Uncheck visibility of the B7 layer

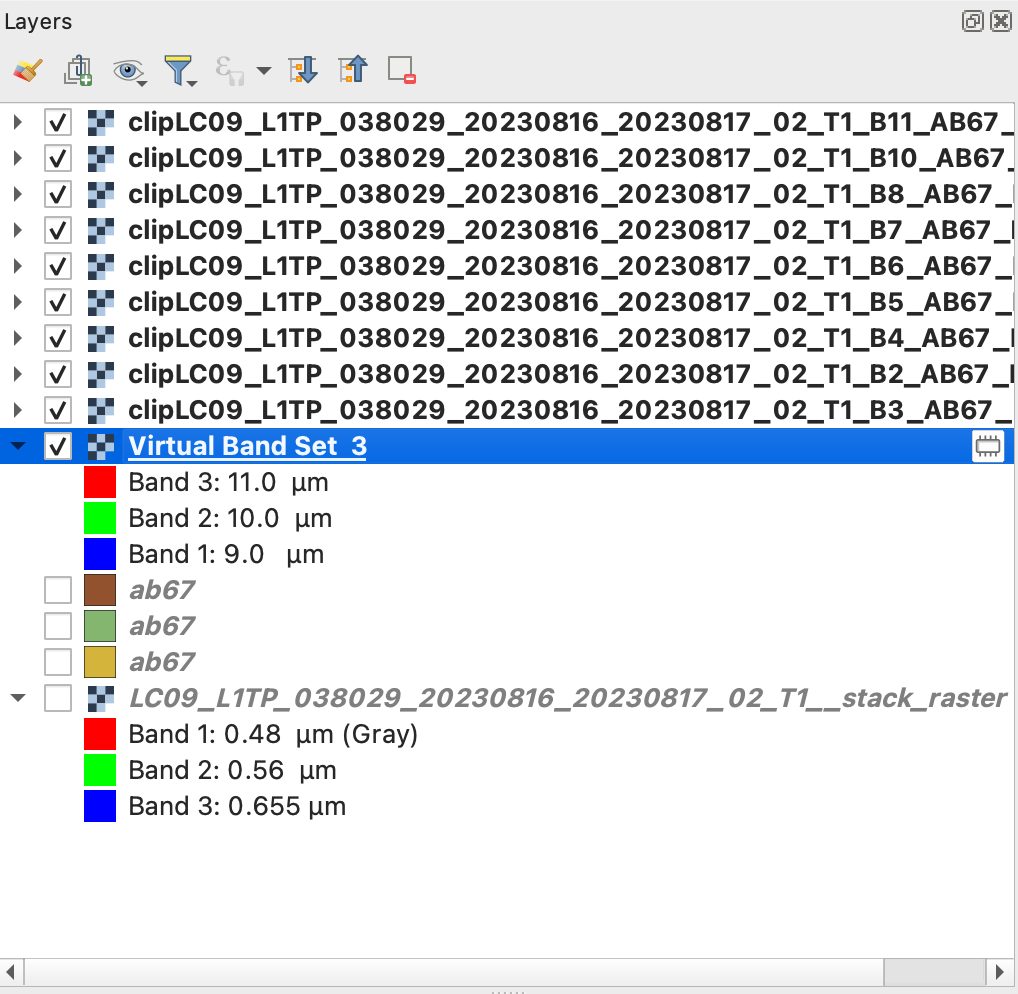pyautogui.click(x=58, y=230)
